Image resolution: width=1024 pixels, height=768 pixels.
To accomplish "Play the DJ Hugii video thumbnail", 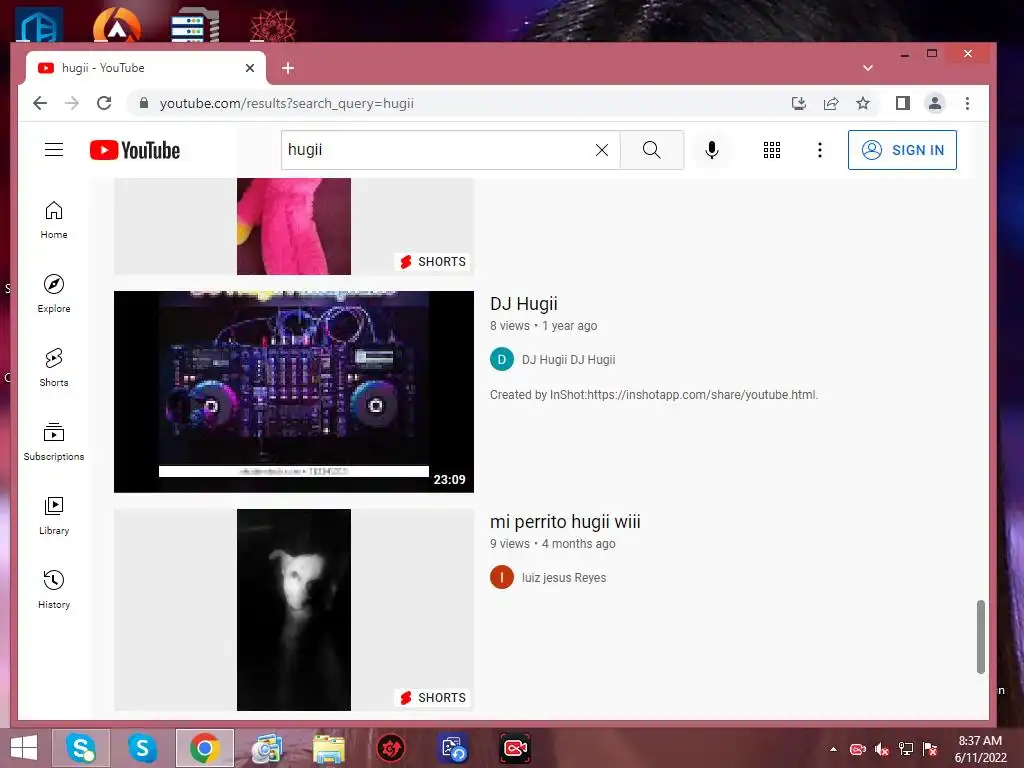I will tap(294, 392).
